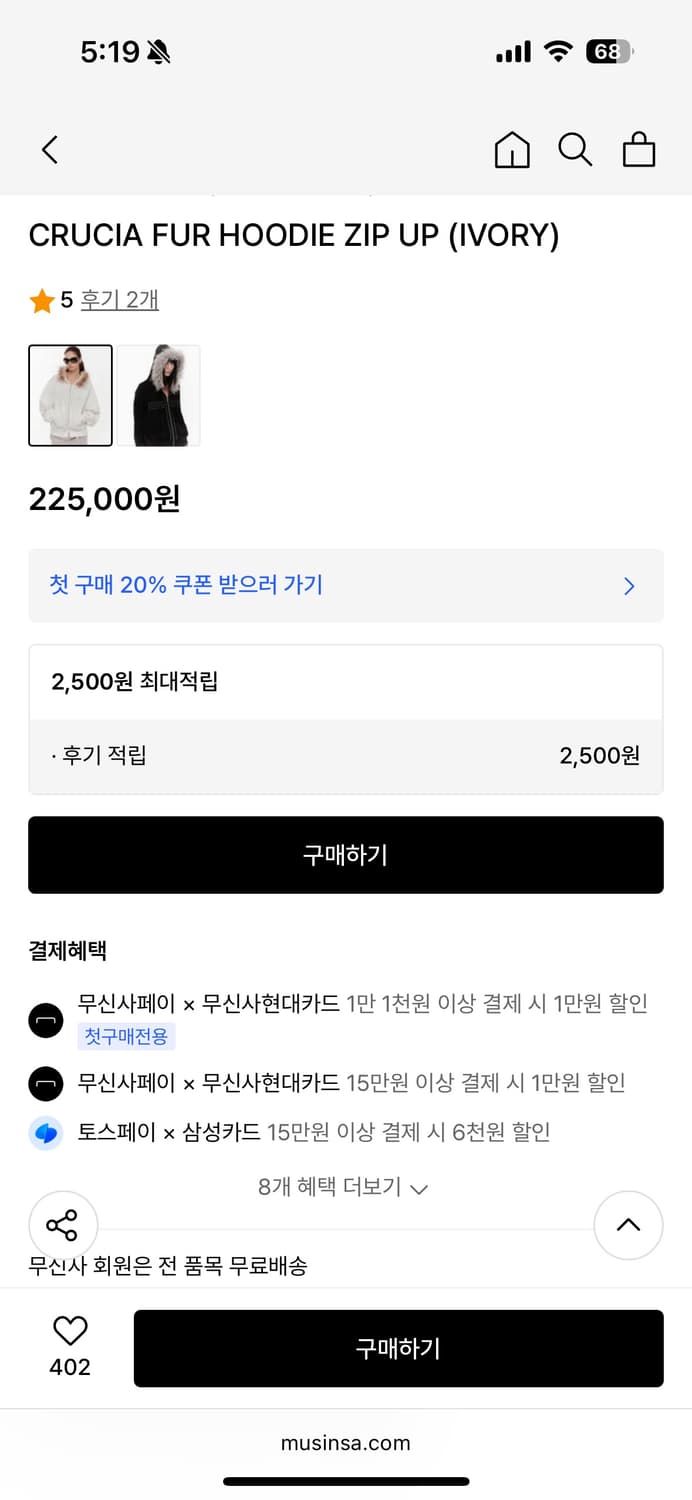This screenshot has width=692, height=1500.
Task: Open the 후기 2개 reviews link
Action: click(119, 299)
